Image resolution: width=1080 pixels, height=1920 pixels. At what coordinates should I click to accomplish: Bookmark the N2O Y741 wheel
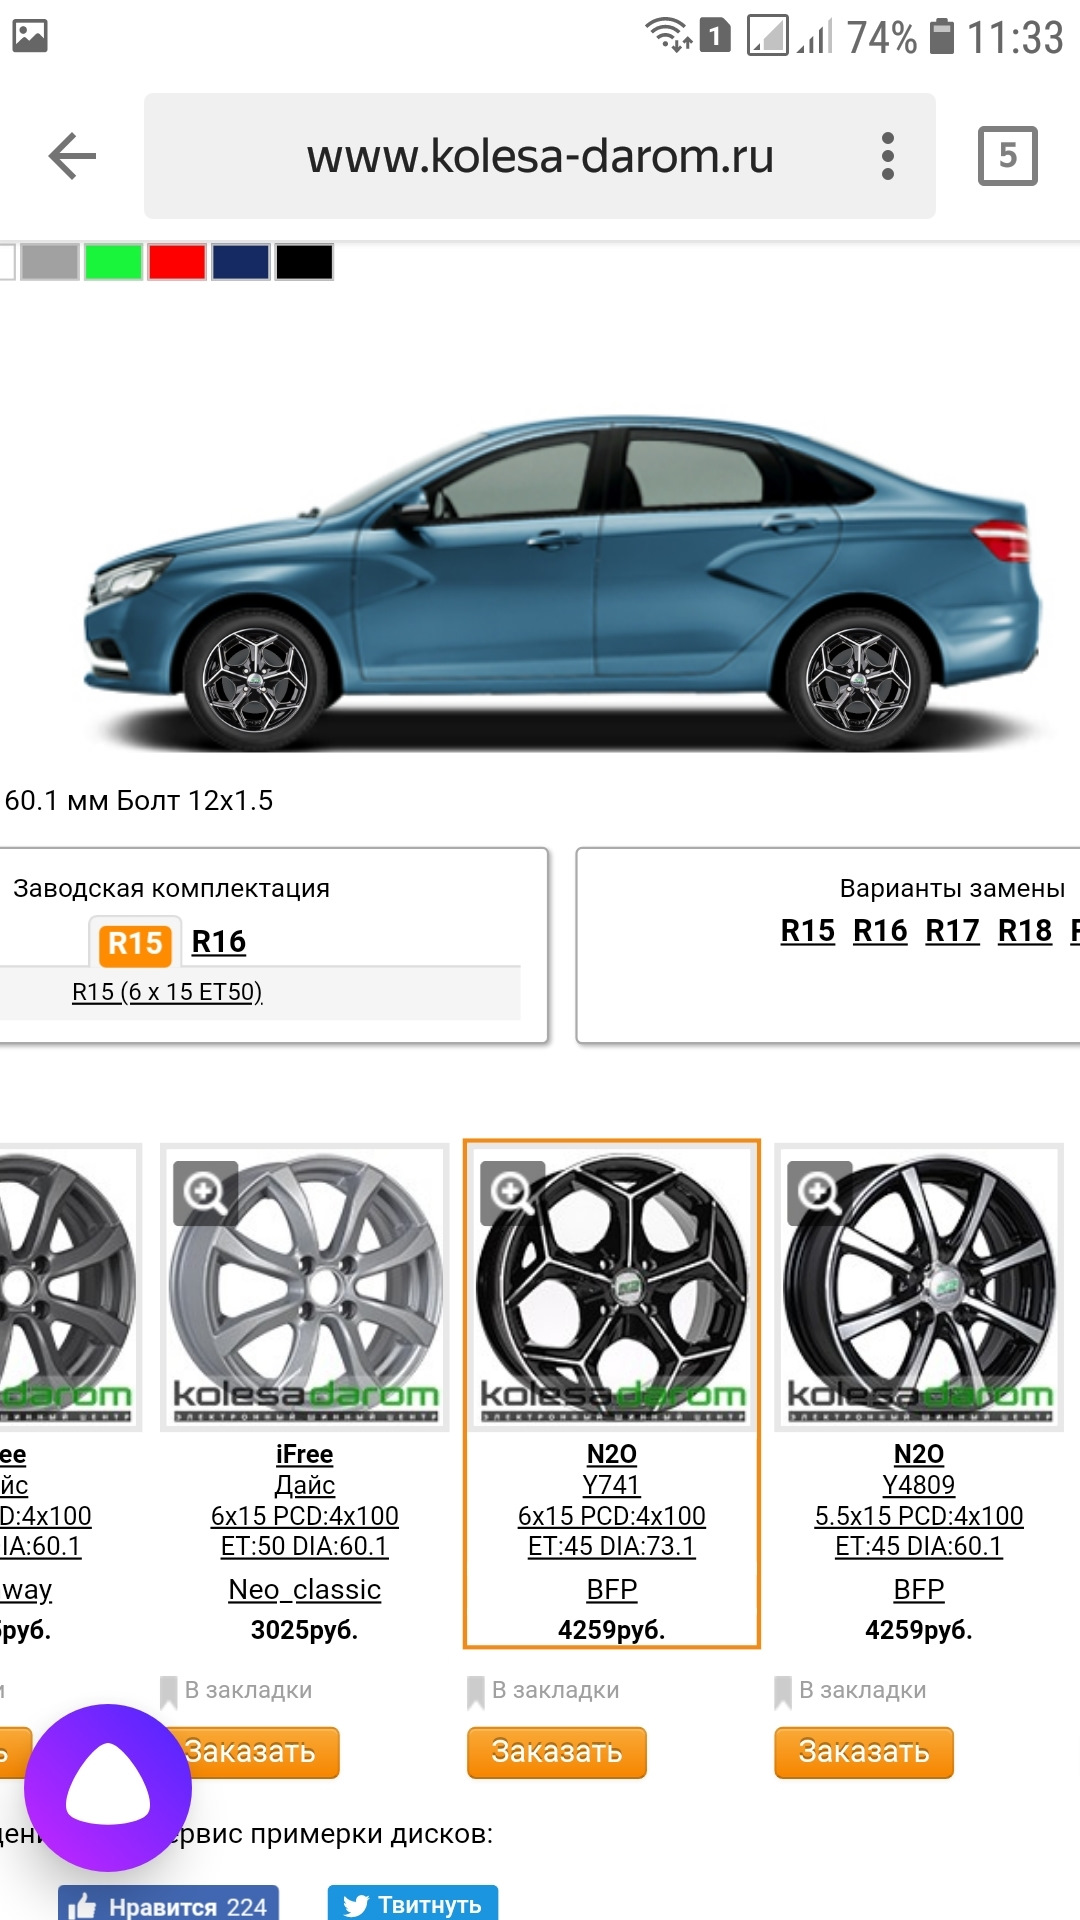[x=544, y=1690]
